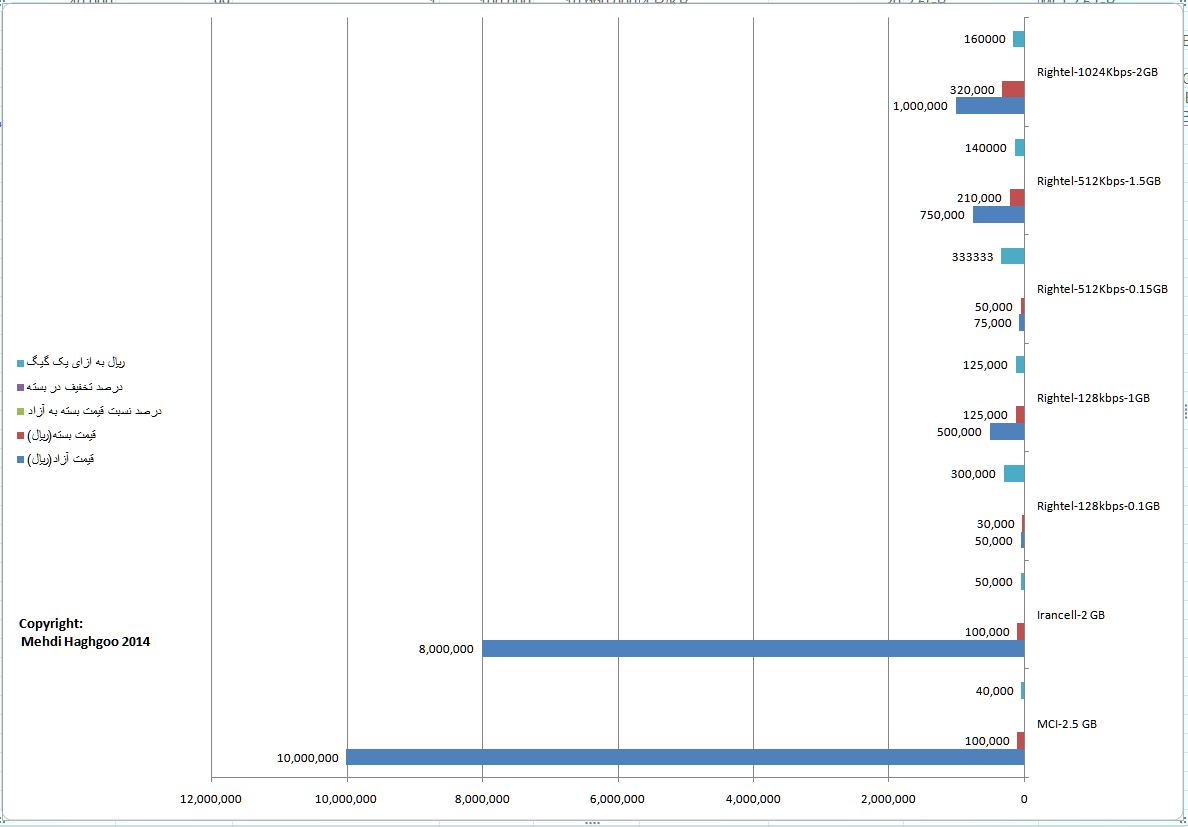Viewport: 1188px width, 827px height.
Task: Click the 1,000,000 data label
Action: (x=920, y=106)
